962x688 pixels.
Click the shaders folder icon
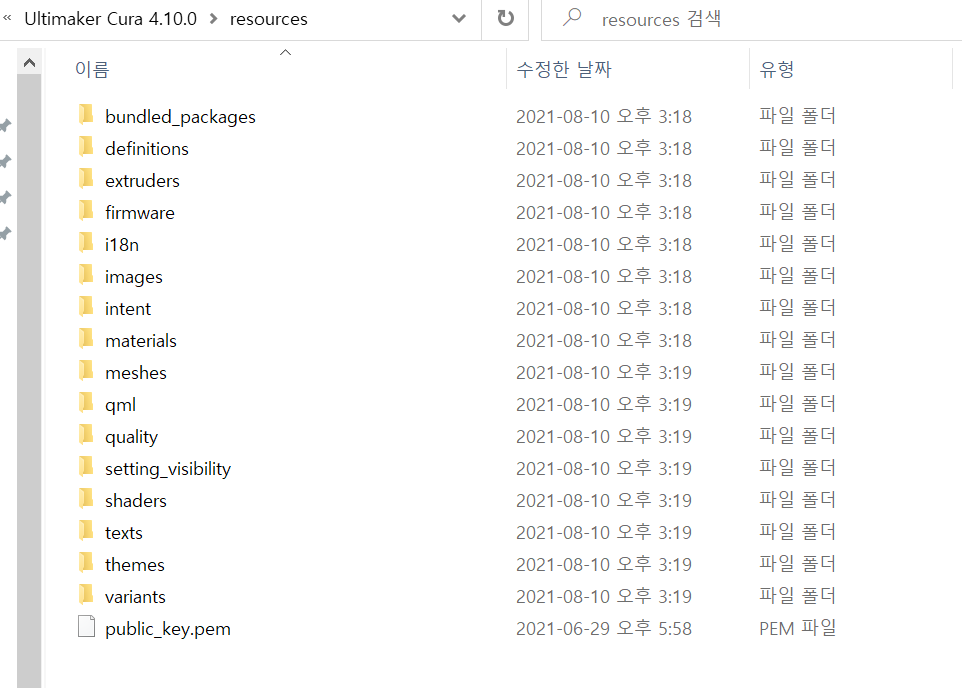click(87, 498)
